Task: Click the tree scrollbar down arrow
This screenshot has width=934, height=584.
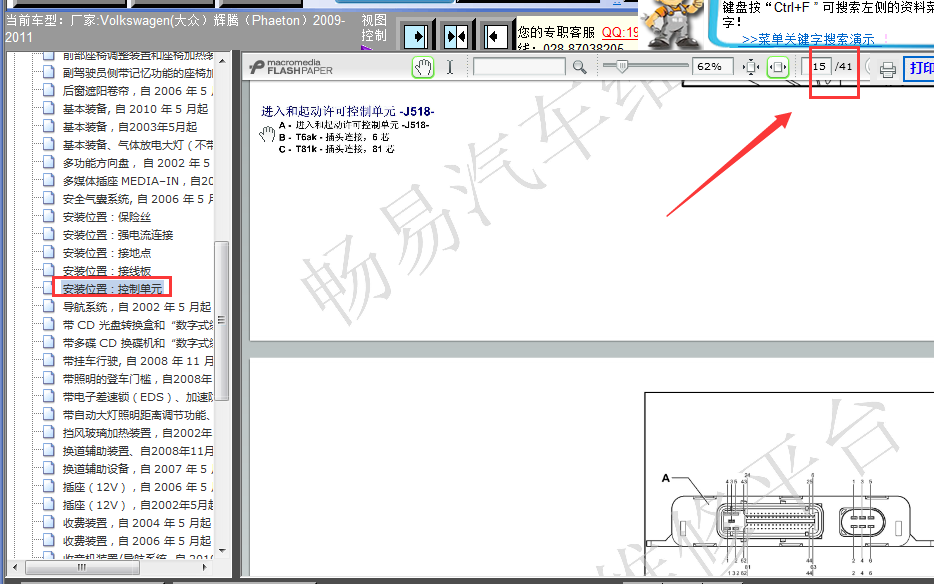Action: pyautogui.click(x=222, y=551)
